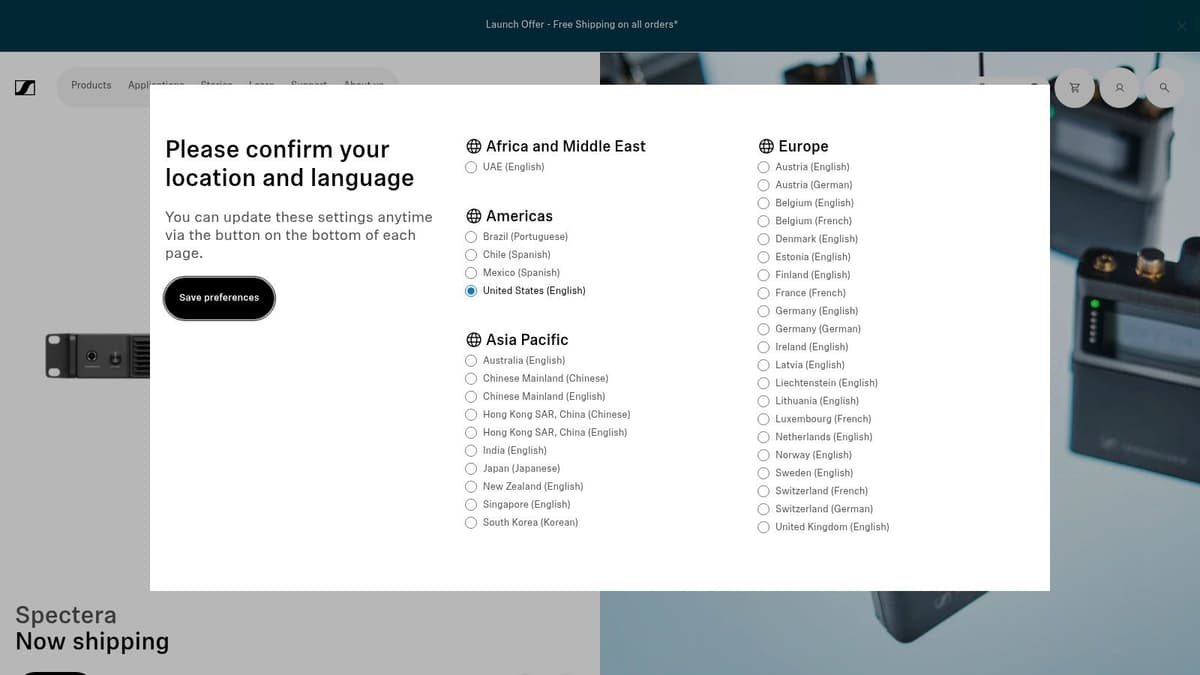This screenshot has height=675, width=1200.
Task: Pick South Korea (Korean) option
Action: pos(471,522)
